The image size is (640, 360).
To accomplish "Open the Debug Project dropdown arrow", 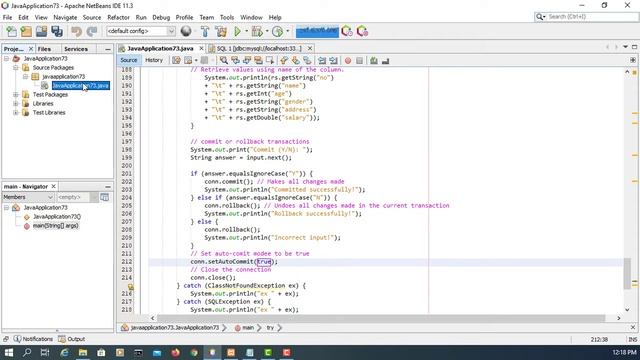I will [267, 31].
